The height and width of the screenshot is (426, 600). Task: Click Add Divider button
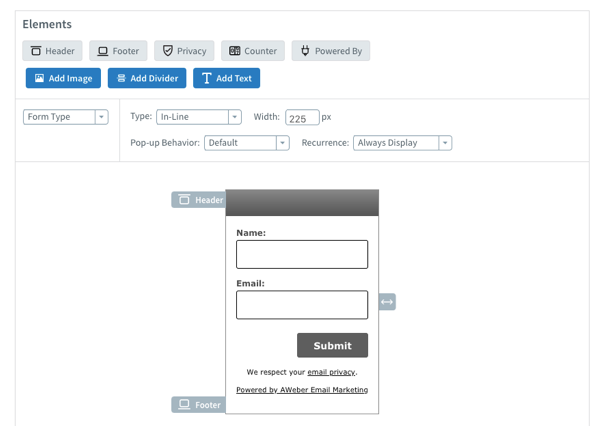click(x=147, y=78)
